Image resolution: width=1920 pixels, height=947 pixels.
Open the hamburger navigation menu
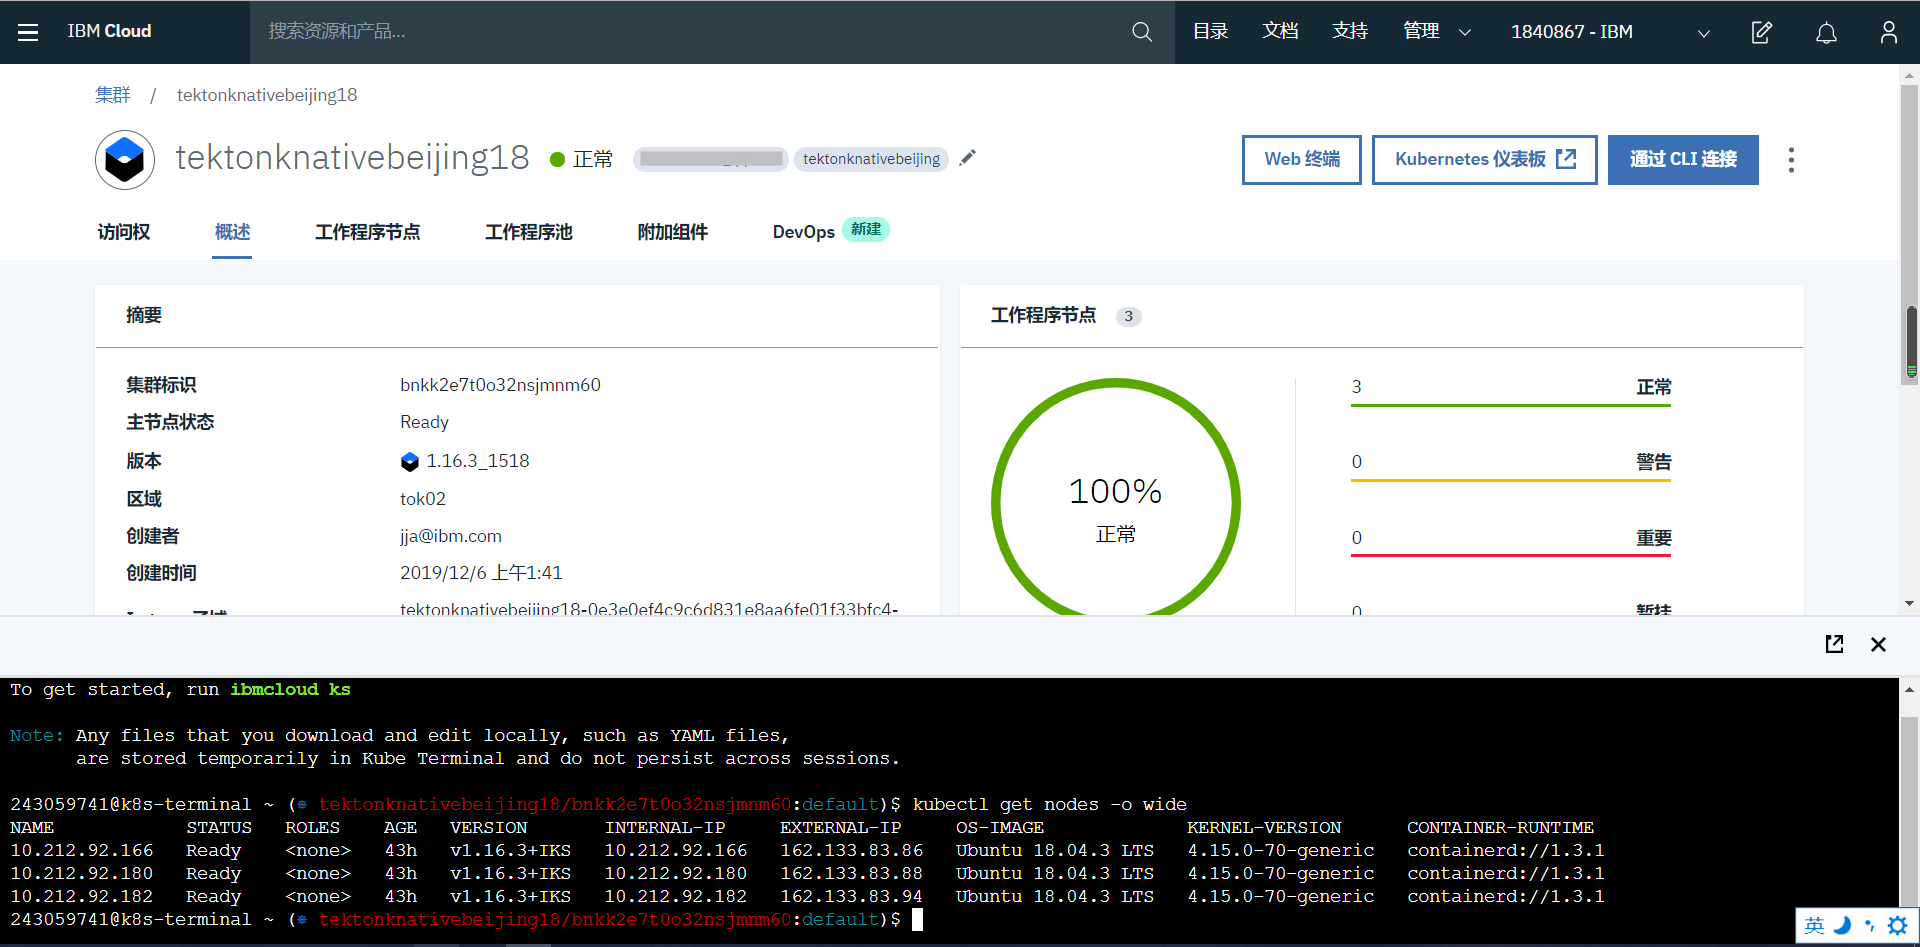28,32
